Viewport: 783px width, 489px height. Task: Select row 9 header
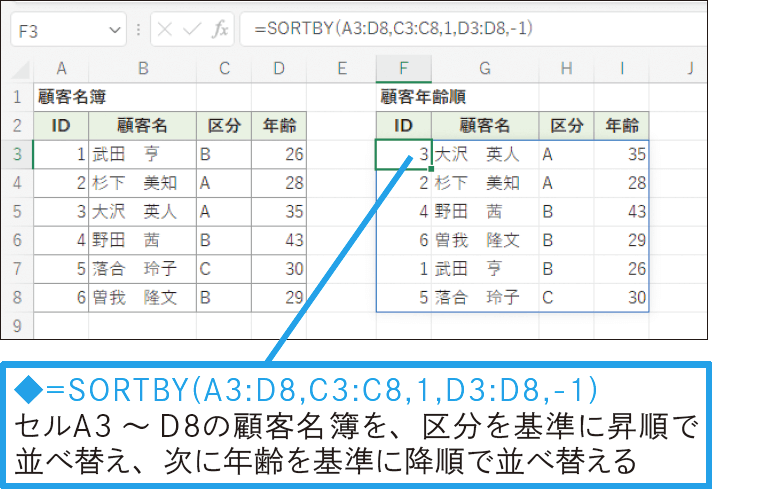17,326
